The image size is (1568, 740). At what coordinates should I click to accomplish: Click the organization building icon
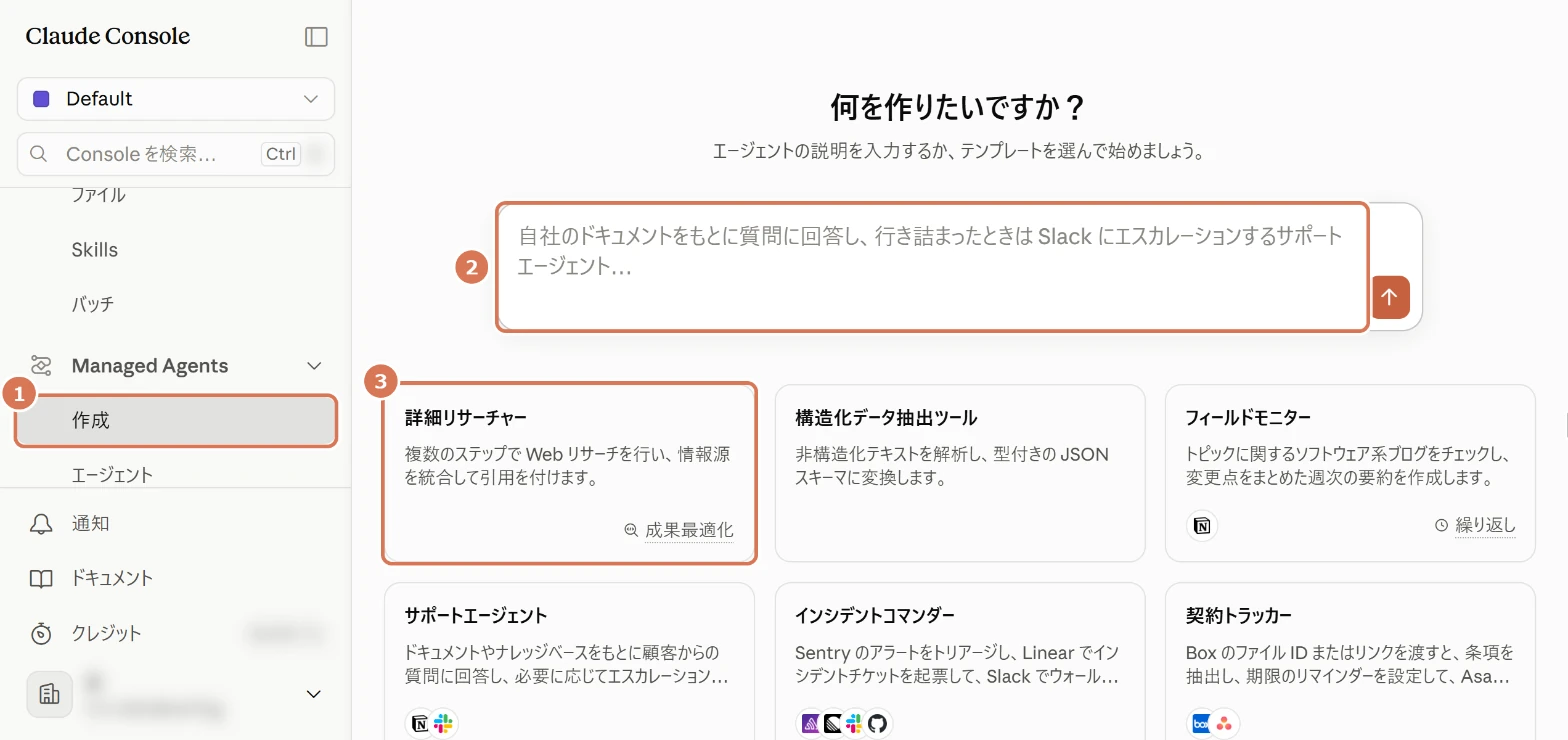click(49, 694)
